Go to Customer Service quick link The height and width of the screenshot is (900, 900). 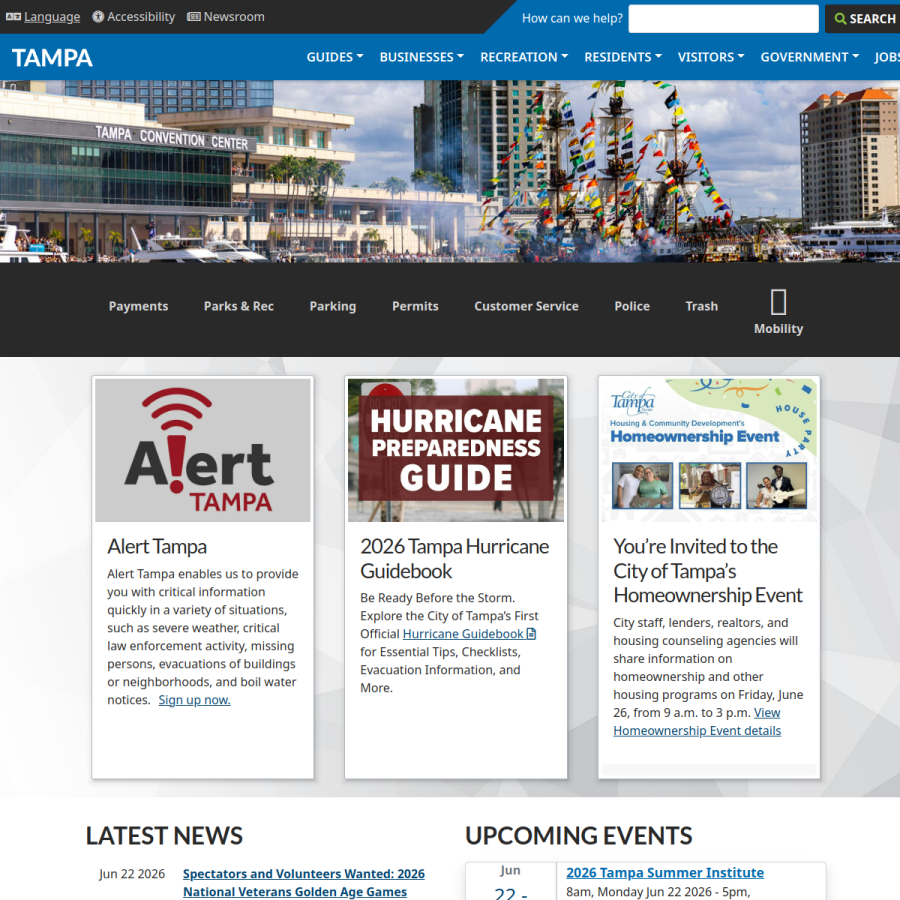coord(526,306)
